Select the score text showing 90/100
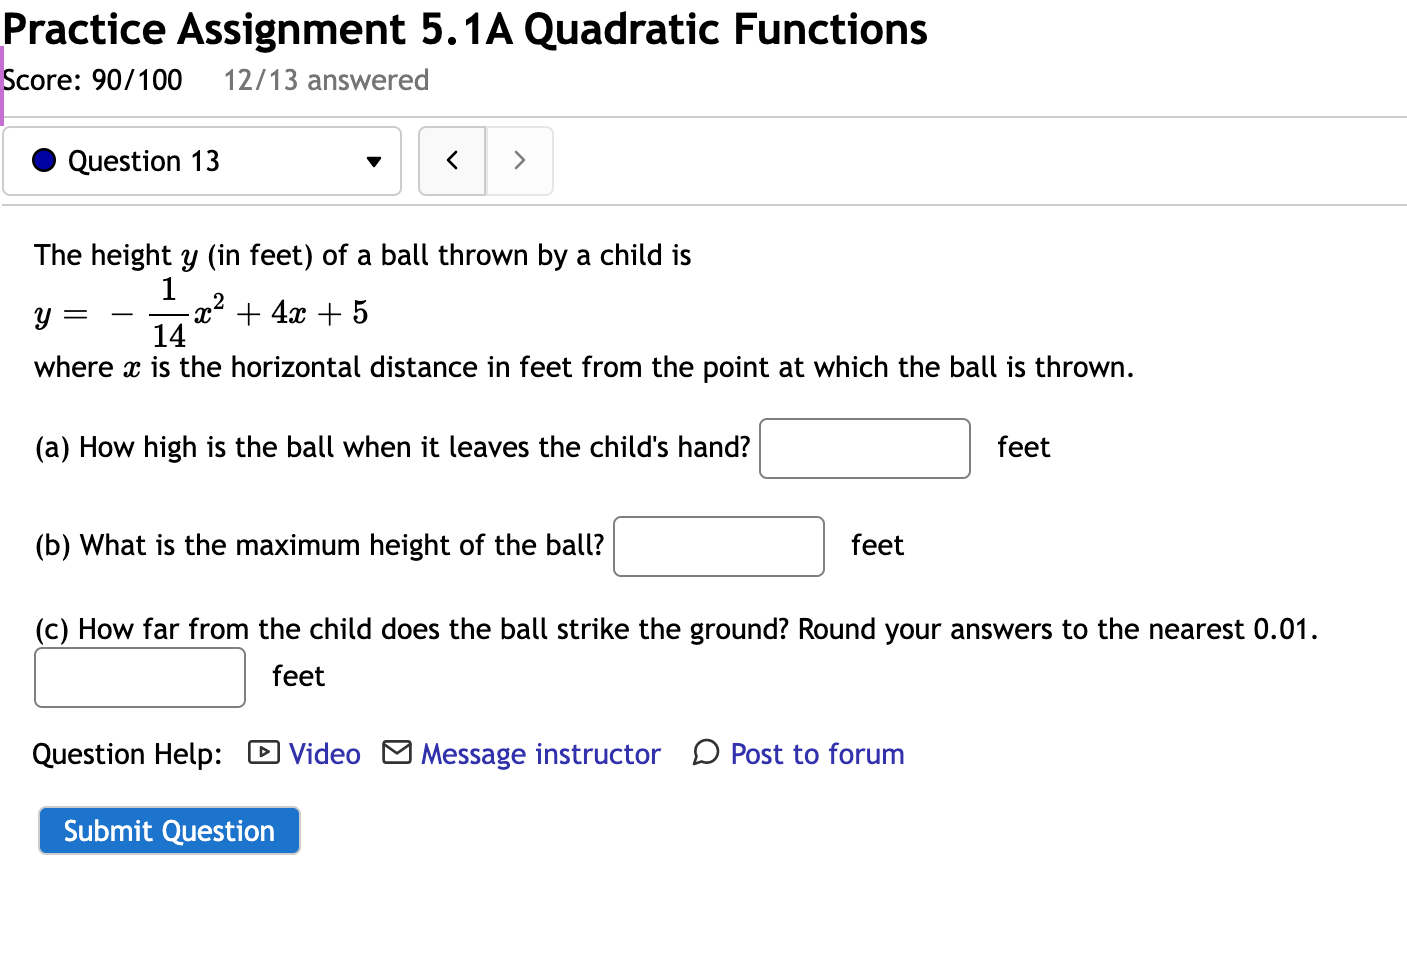Image resolution: width=1407 pixels, height=977 pixels. pos(93,80)
